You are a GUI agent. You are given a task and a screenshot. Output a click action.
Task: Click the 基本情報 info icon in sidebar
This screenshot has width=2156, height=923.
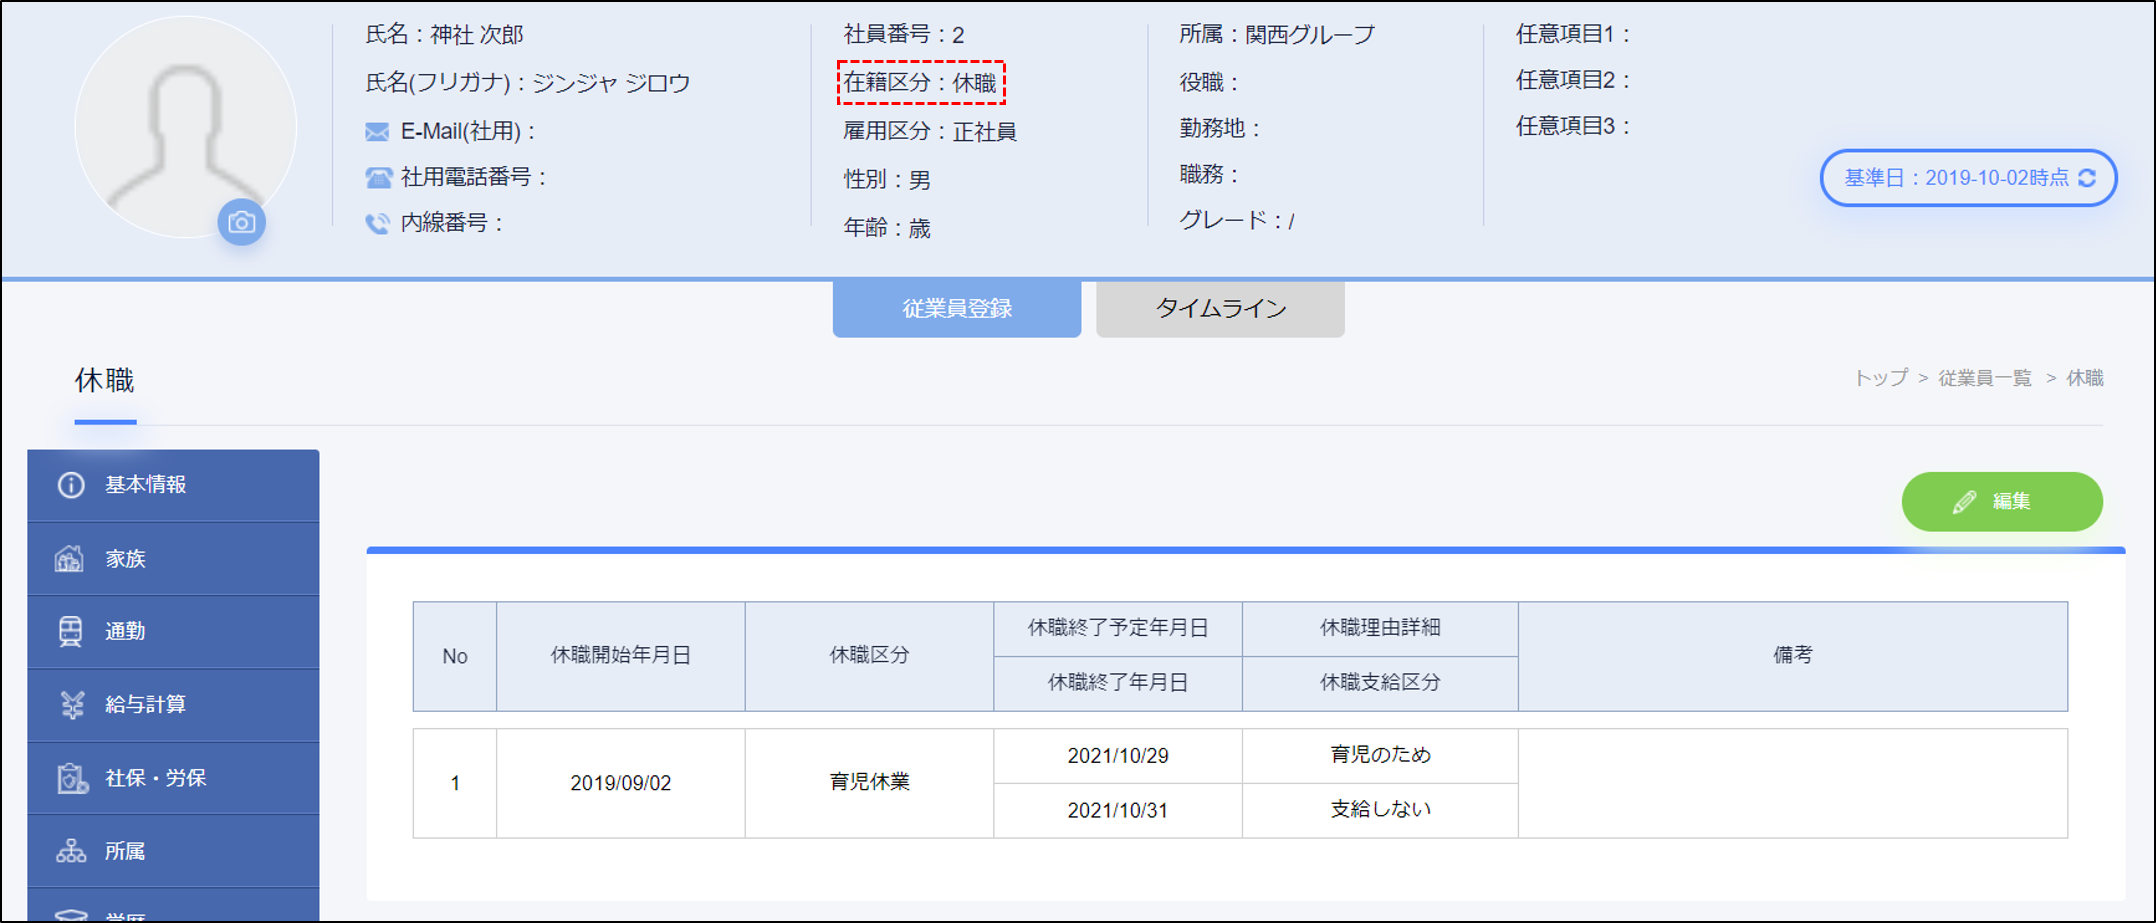coord(71,485)
